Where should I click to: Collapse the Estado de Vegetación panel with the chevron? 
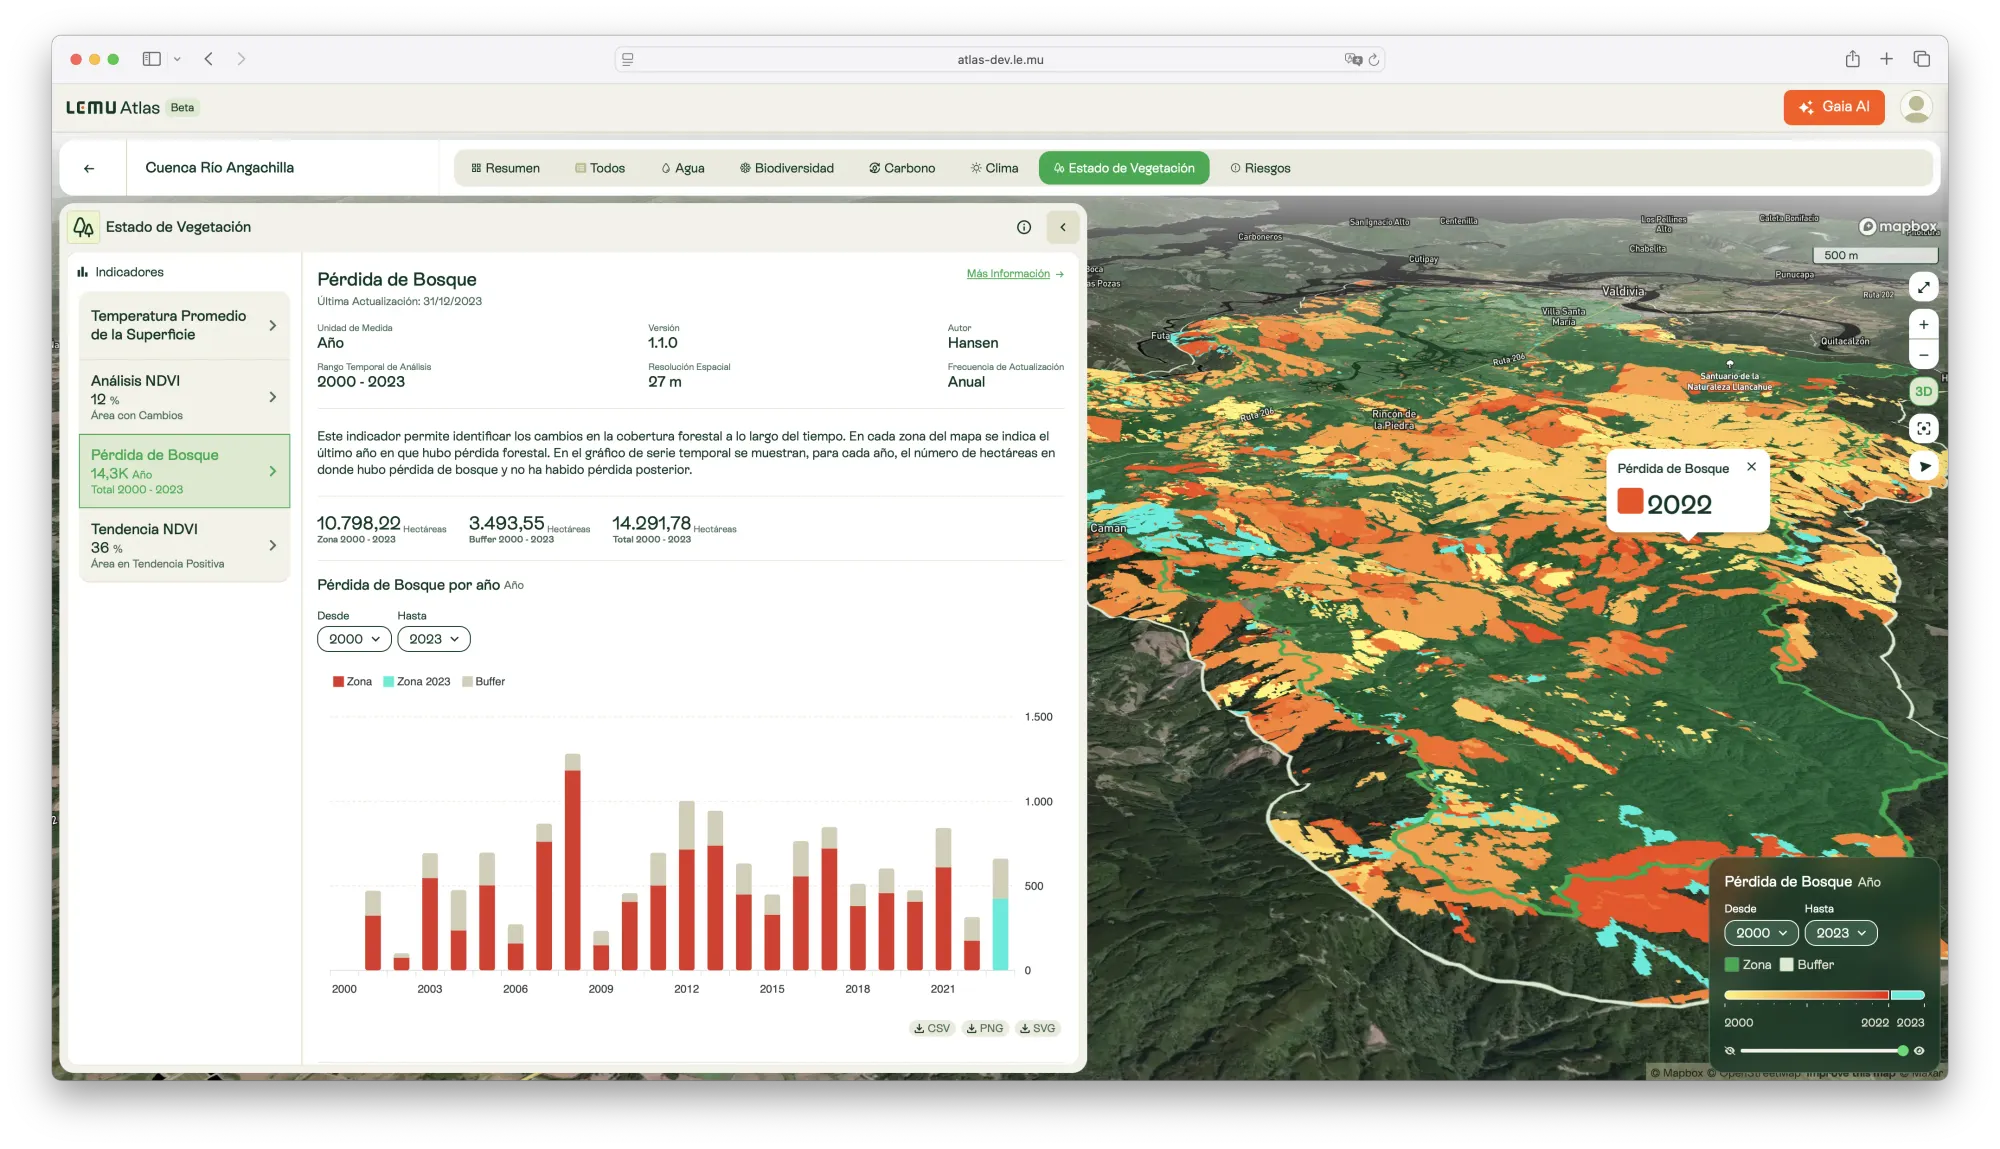click(1062, 227)
